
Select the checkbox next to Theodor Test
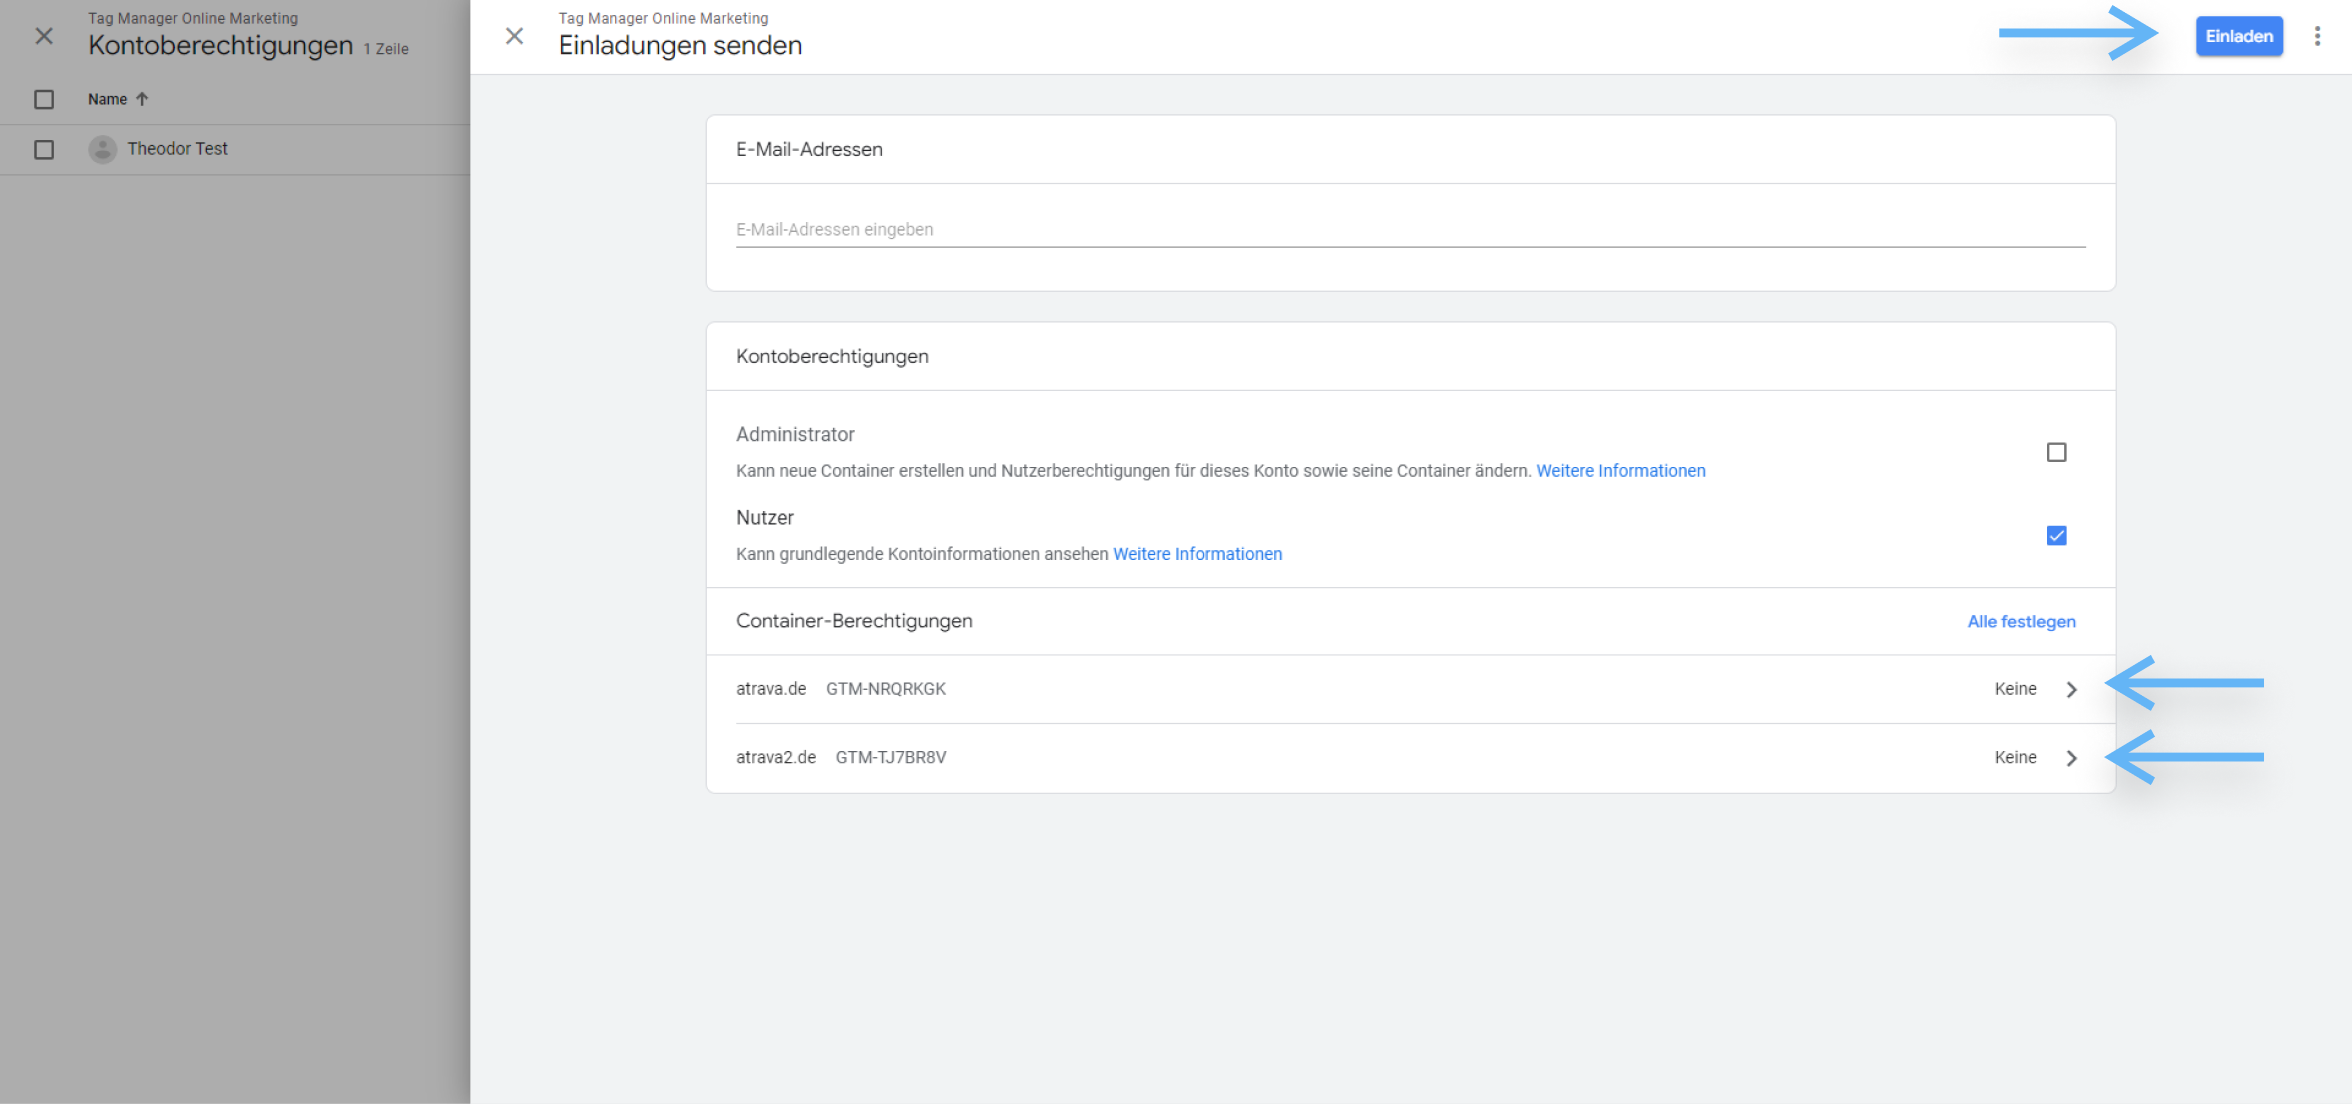44,149
